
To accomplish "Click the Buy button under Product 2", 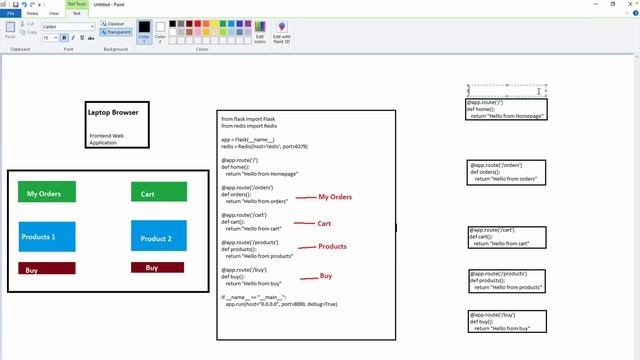I will 158,267.
